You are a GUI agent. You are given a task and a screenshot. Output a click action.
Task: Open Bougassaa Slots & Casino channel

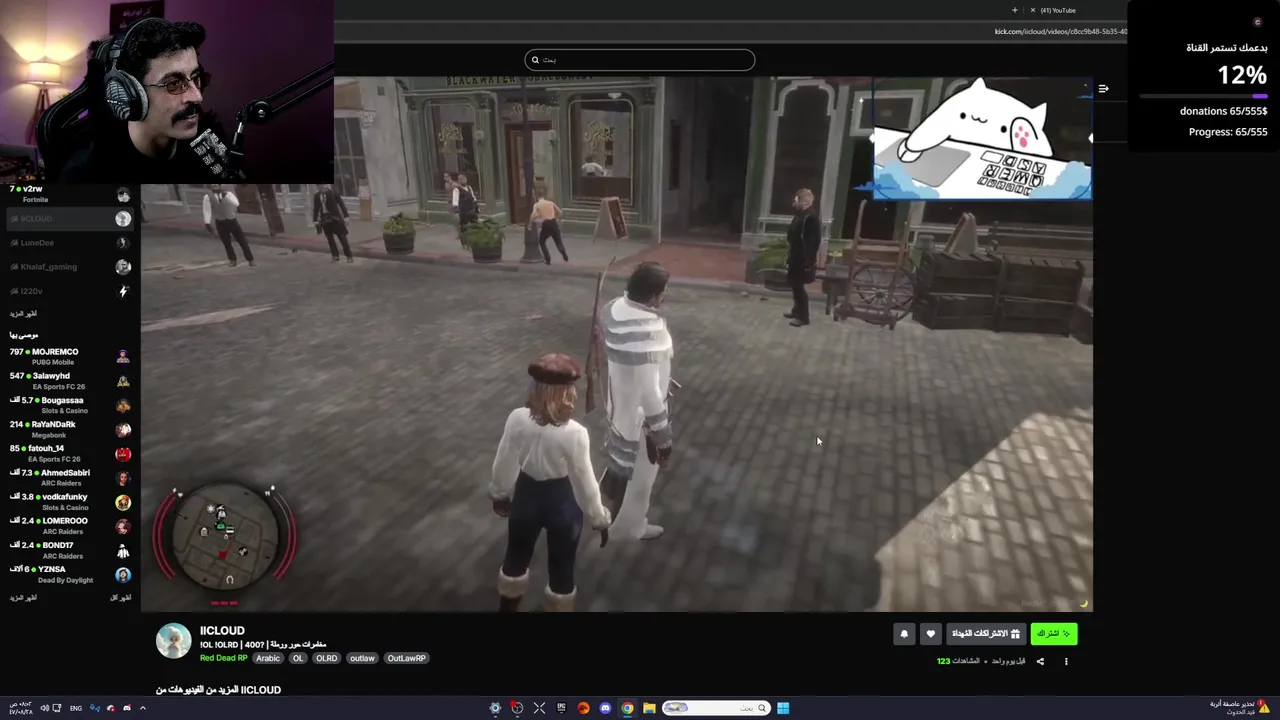pos(70,404)
